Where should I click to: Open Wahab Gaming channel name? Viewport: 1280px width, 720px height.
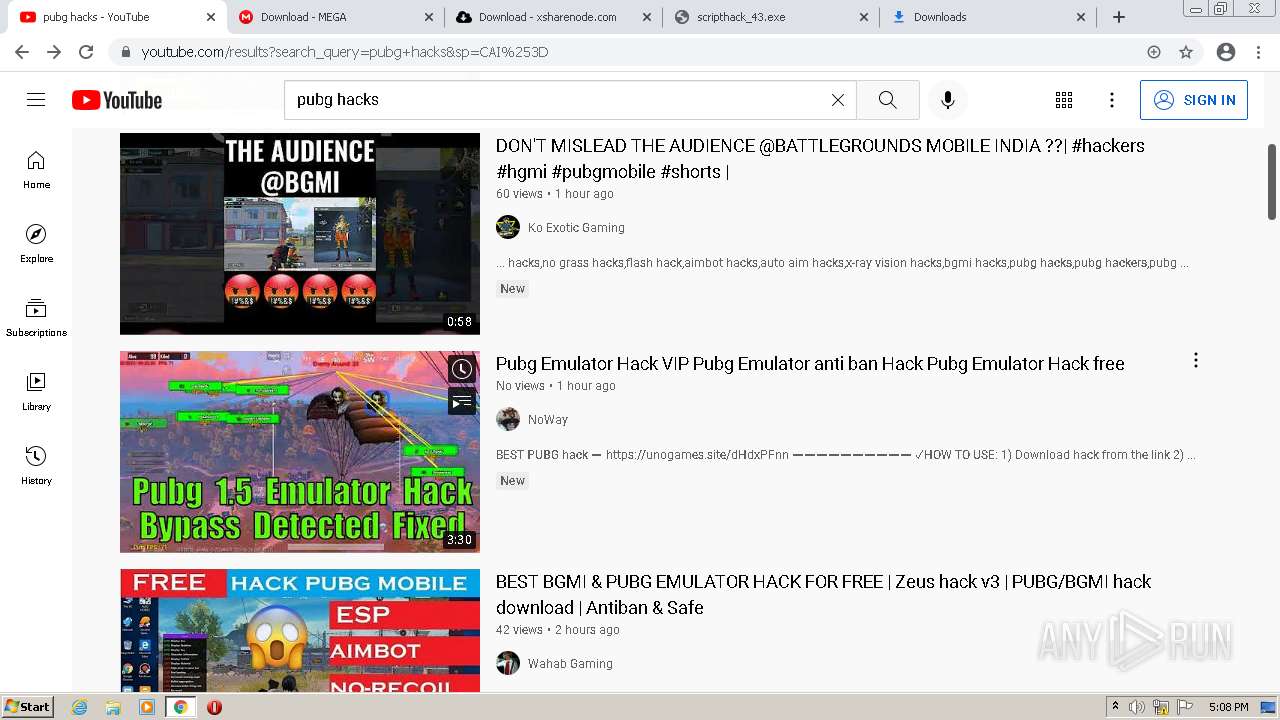(x=570, y=663)
